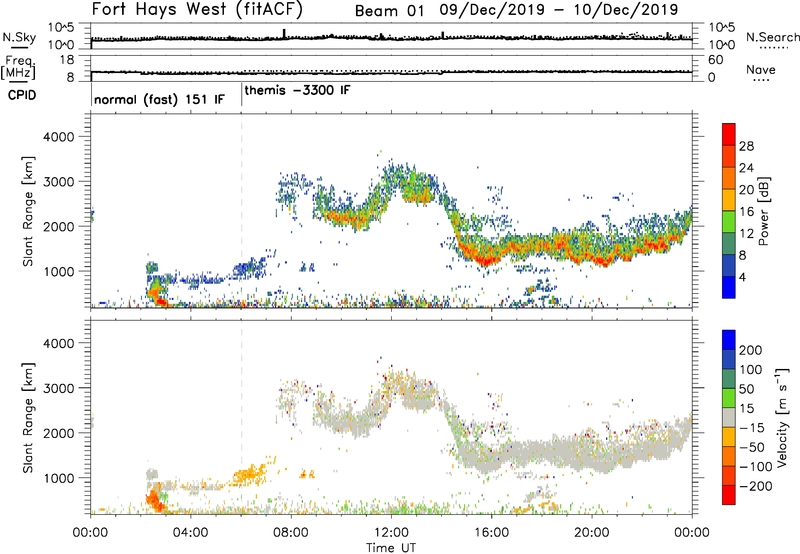Click the 200 Velocity colorbar label
800x554 pixels.
(x=750, y=350)
